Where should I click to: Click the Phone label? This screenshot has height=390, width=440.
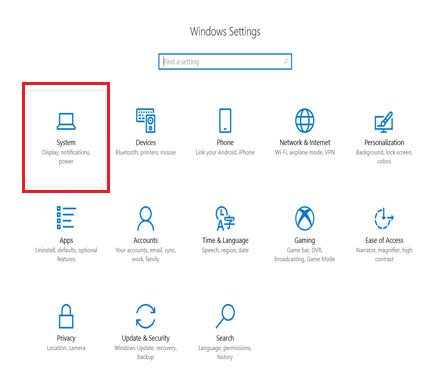(225, 142)
